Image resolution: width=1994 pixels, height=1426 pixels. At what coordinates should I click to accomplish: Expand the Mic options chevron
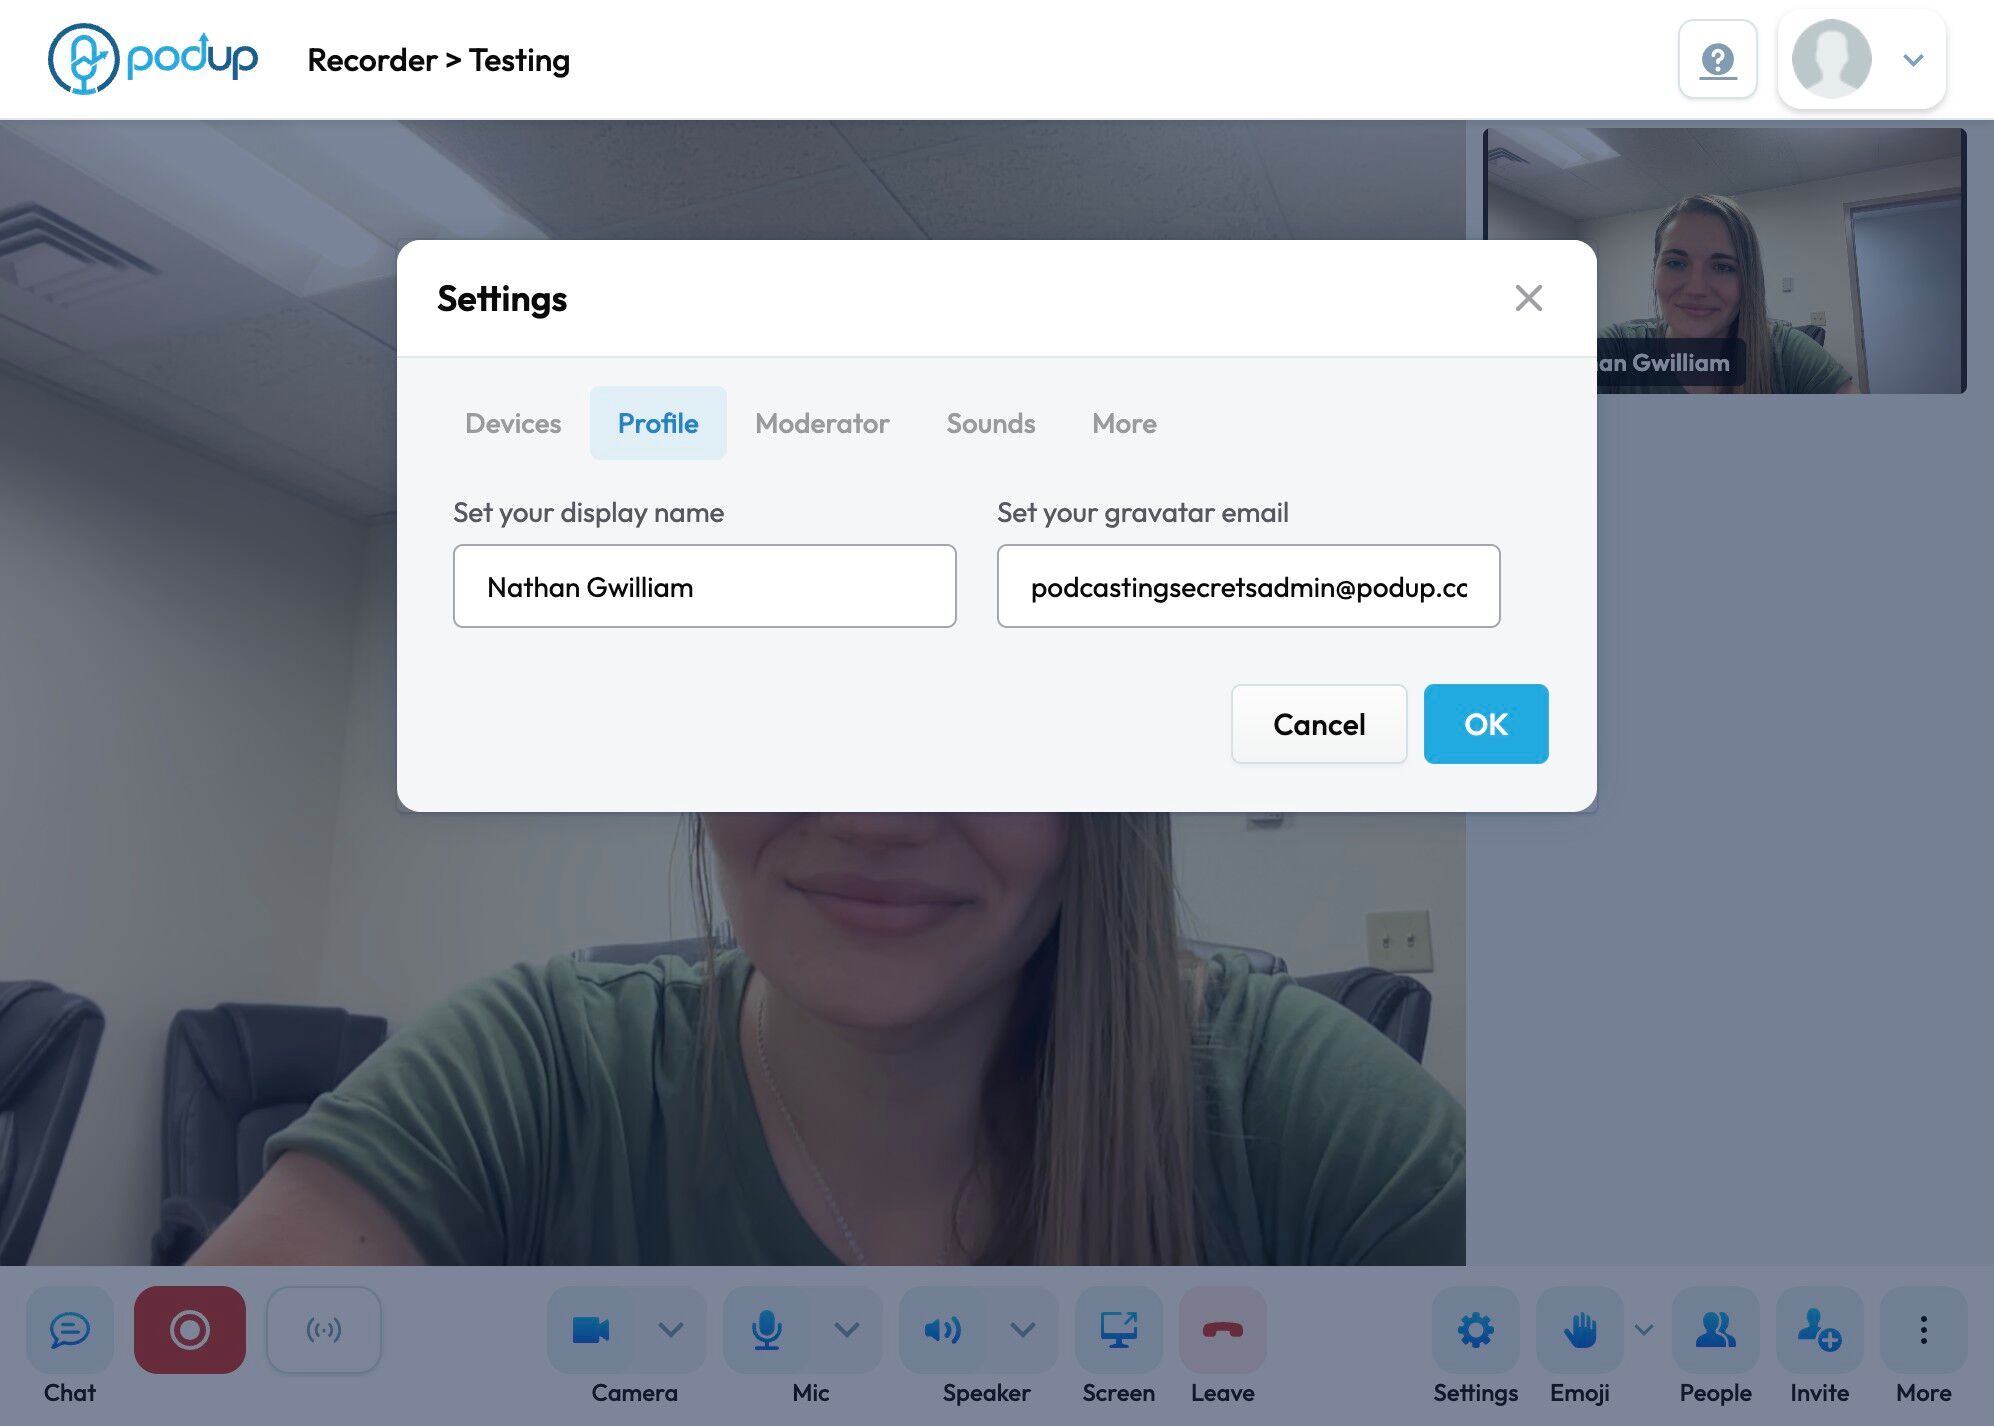847,1329
